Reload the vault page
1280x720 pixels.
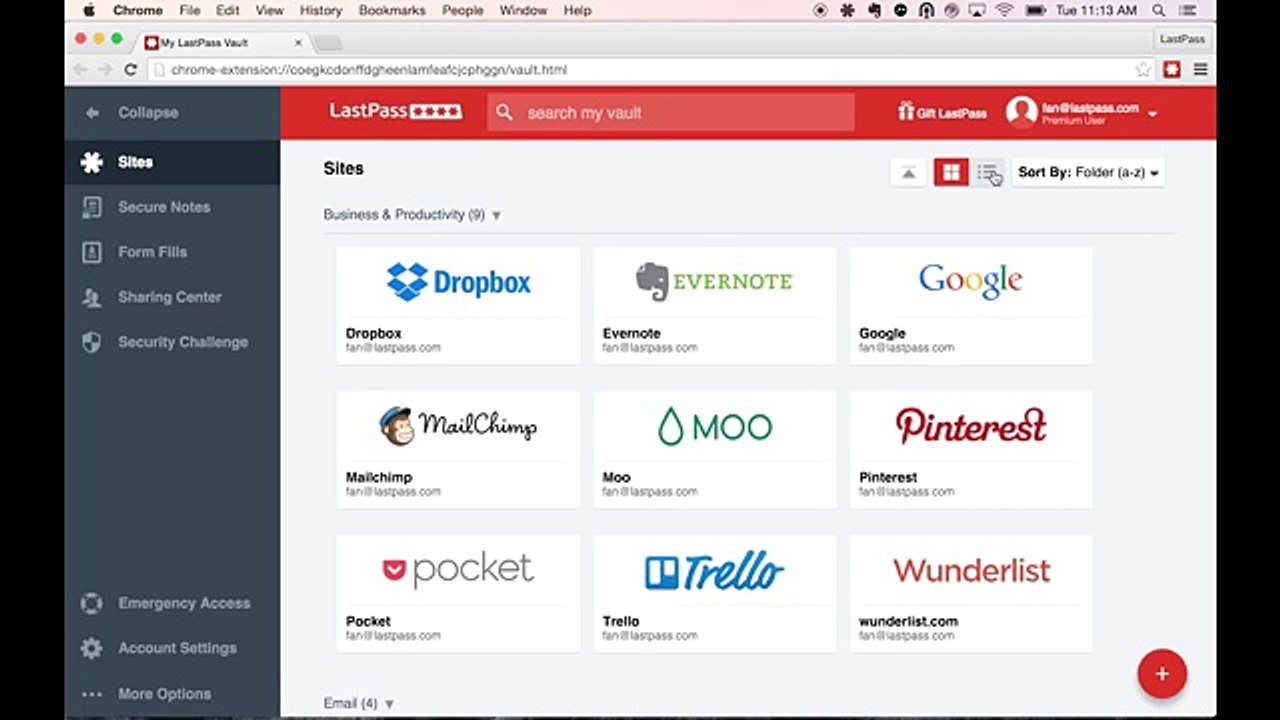[130, 70]
